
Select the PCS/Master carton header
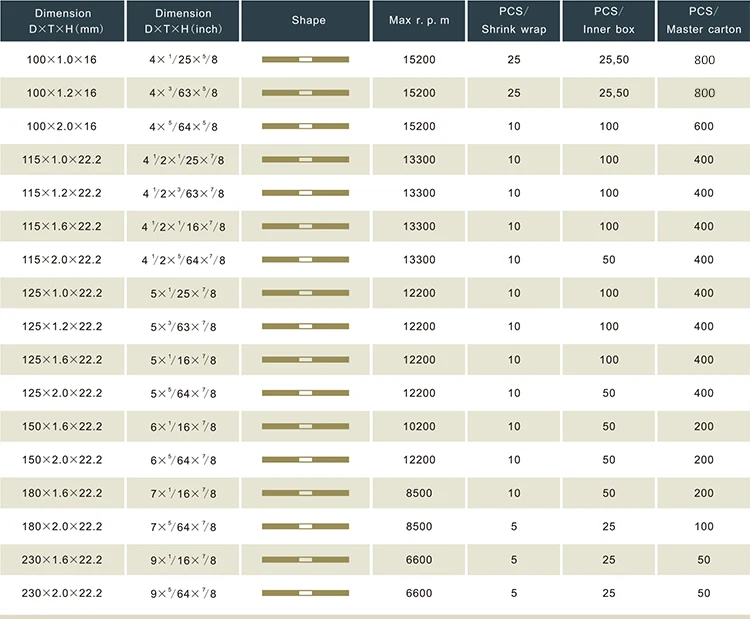(x=704, y=21)
